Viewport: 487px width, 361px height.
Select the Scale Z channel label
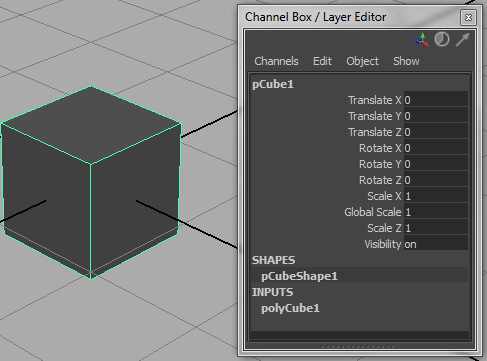coord(384,228)
